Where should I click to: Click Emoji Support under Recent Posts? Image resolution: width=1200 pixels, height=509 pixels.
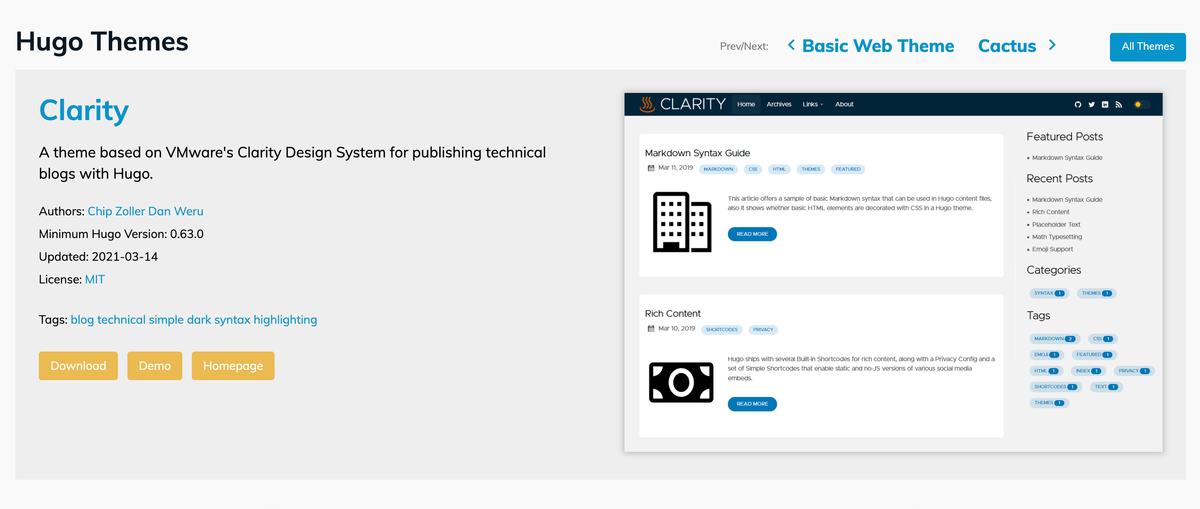(x=1055, y=250)
